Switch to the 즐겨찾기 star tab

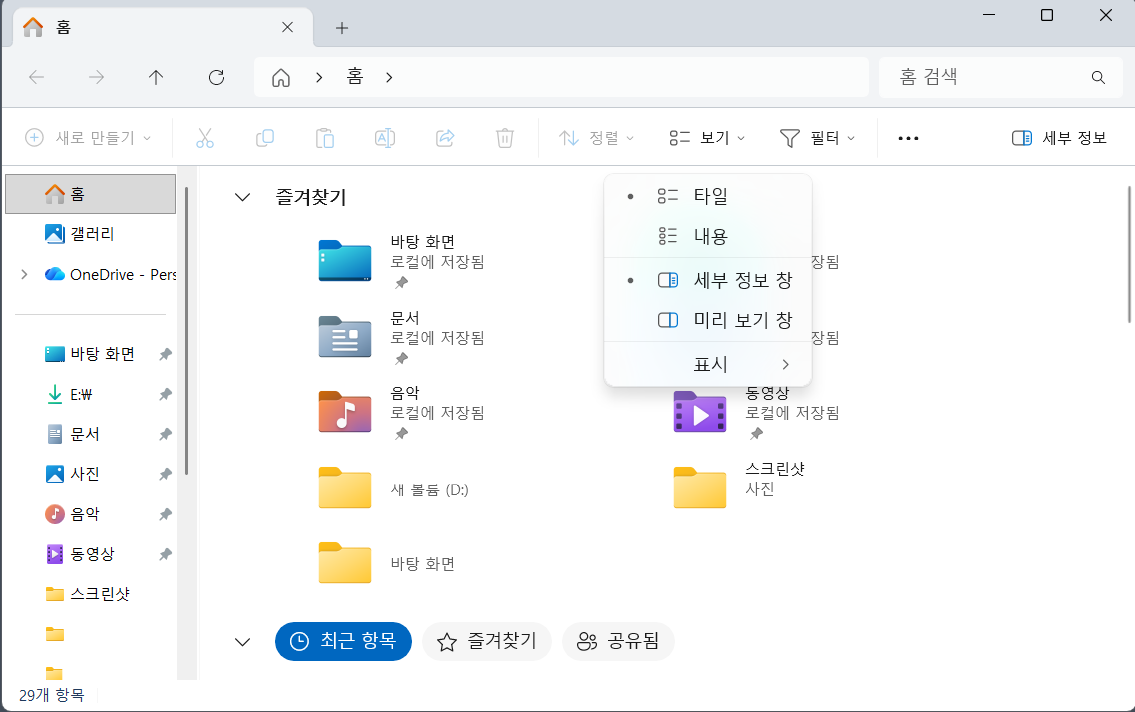(486, 641)
